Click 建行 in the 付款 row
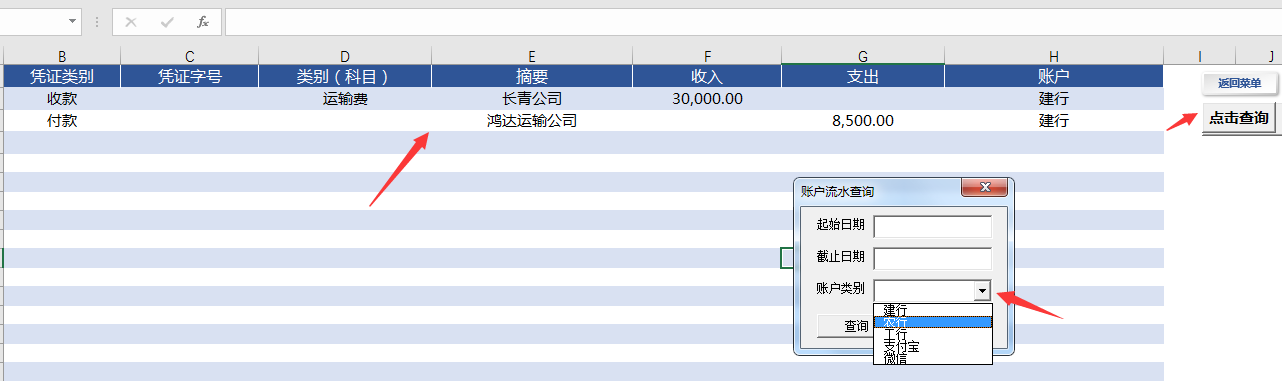The image size is (1282, 381). coord(1054,120)
